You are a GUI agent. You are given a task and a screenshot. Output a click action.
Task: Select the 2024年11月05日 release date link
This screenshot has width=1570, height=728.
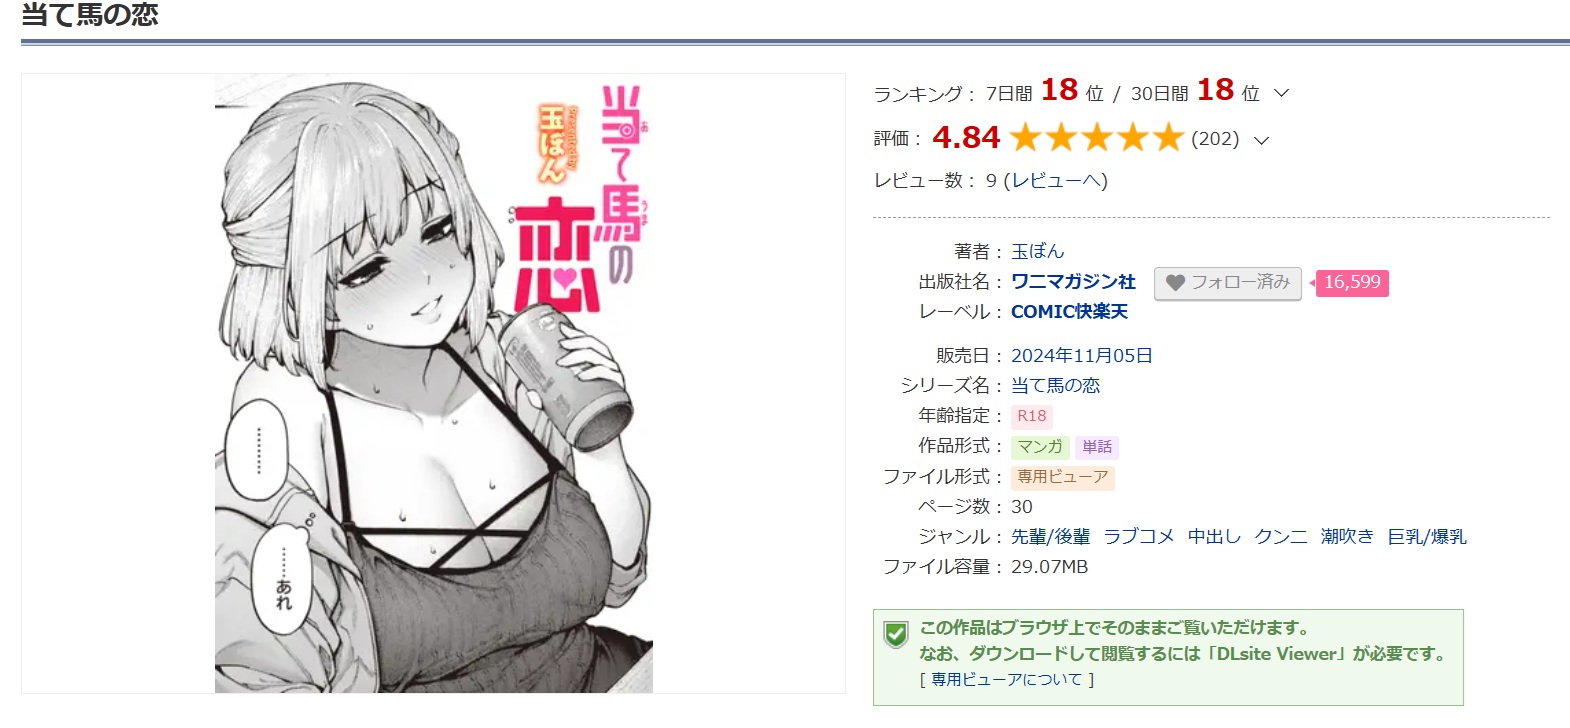coord(1082,356)
